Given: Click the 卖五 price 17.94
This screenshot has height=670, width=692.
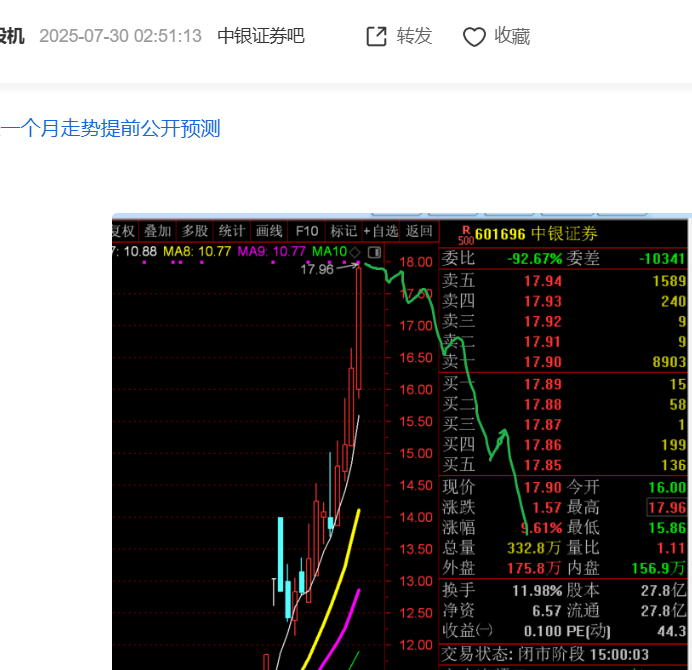Looking at the screenshot, I should click(x=543, y=281).
